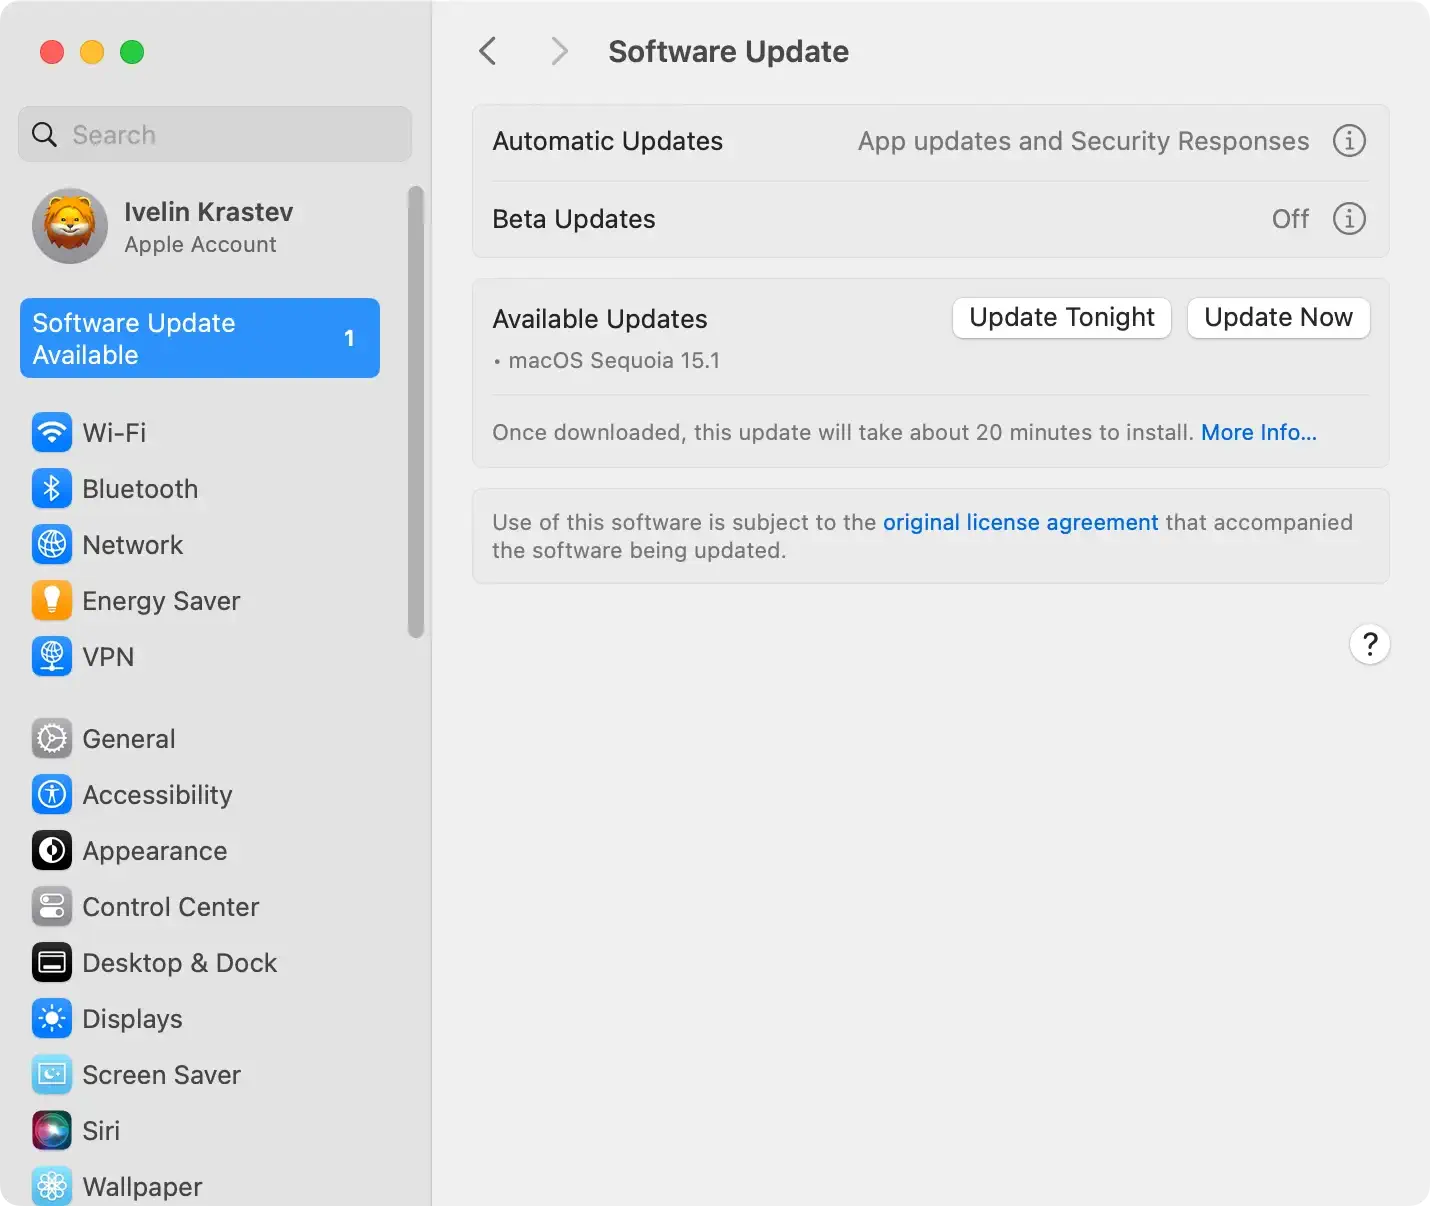Open the More Info… link
The width and height of the screenshot is (1430, 1206).
[x=1259, y=432]
